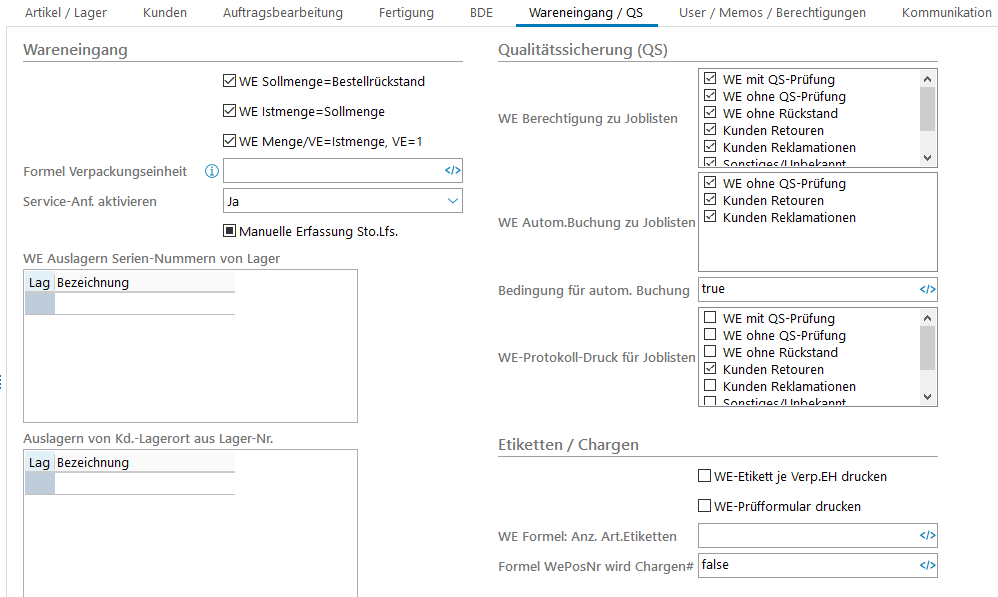Open formula editor for WE Formel Anz. Art.Etiketten
This screenshot has width=998, height=597.
point(927,536)
